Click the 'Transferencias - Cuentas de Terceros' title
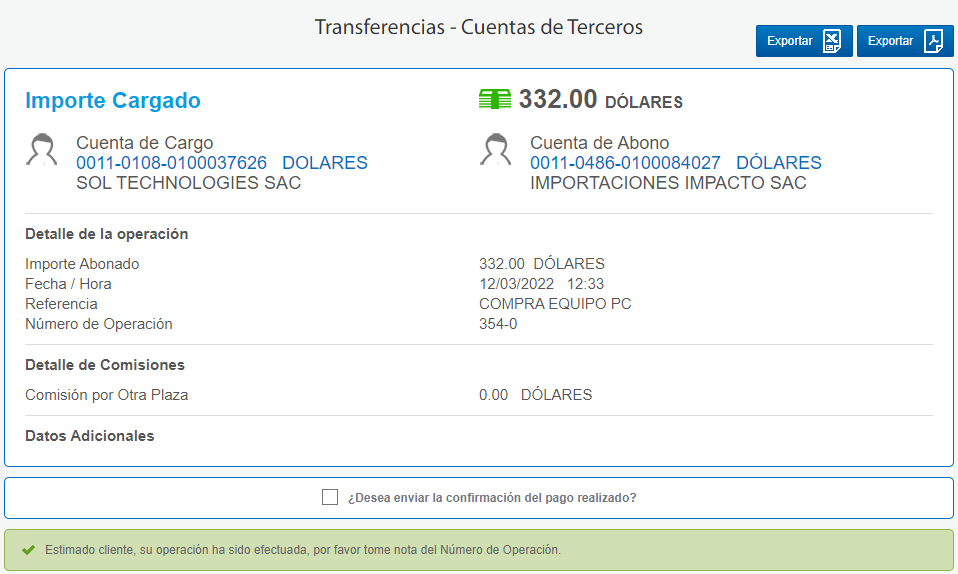958x574 pixels. [479, 27]
